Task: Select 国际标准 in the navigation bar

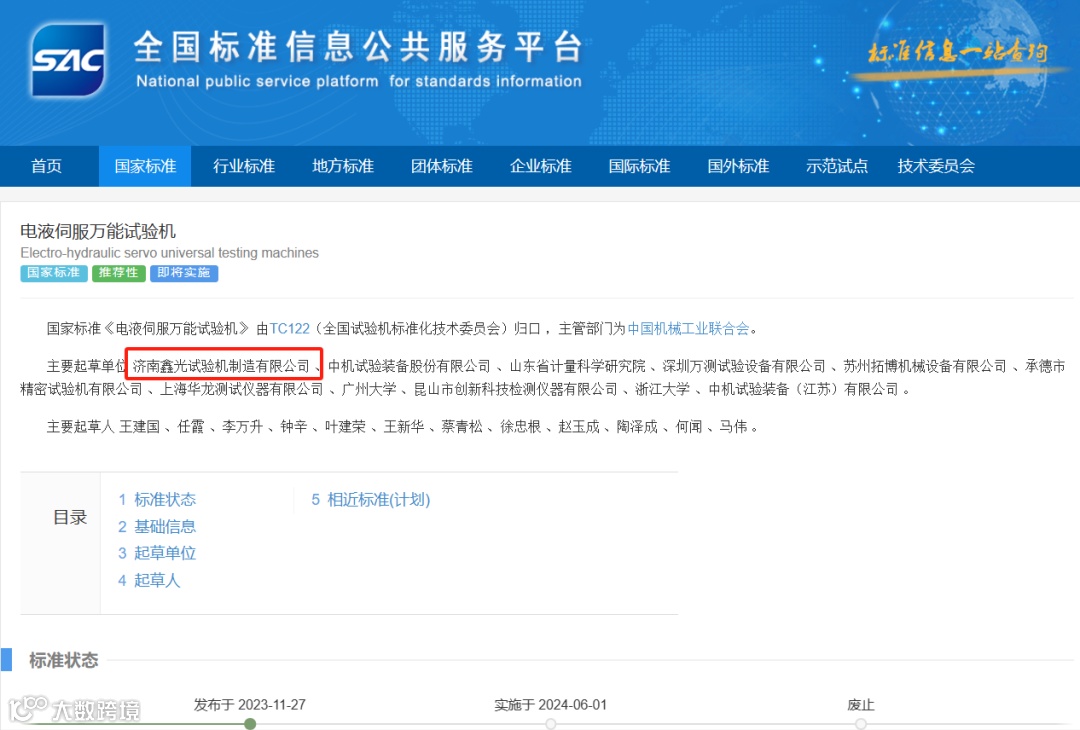Action: [x=639, y=166]
